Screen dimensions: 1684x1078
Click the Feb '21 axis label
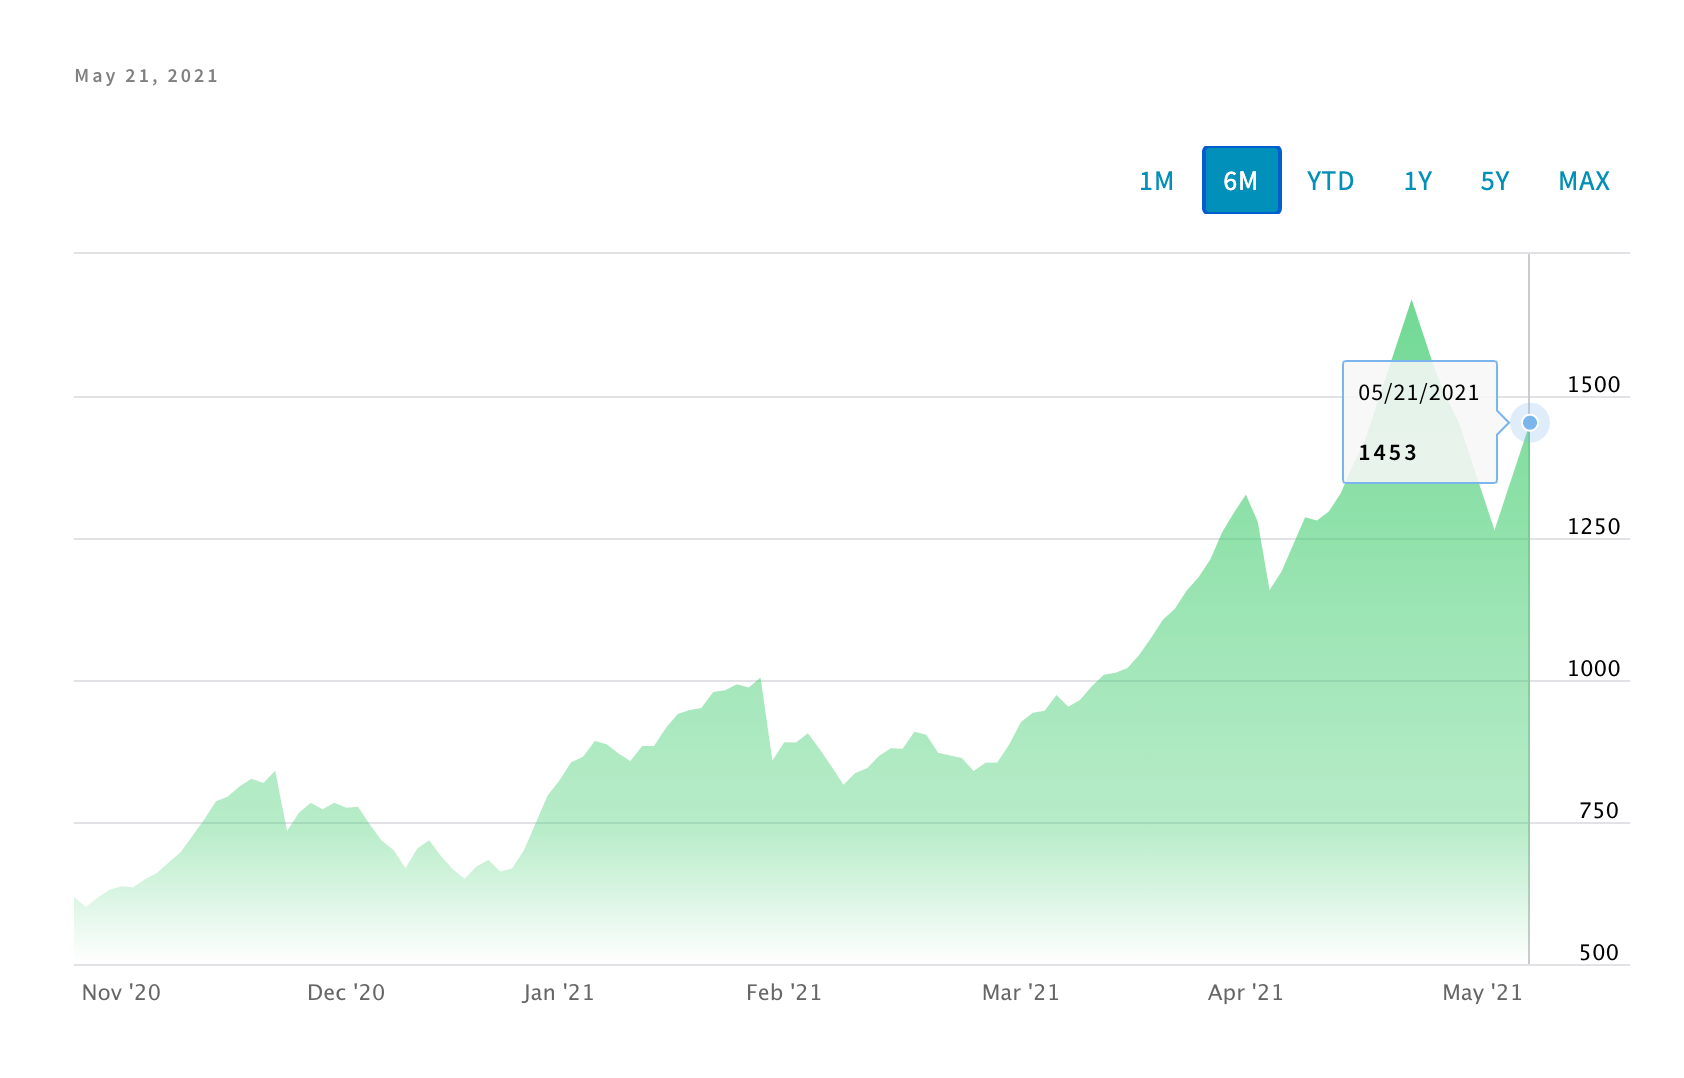pyautogui.click(x=784, y=992)
